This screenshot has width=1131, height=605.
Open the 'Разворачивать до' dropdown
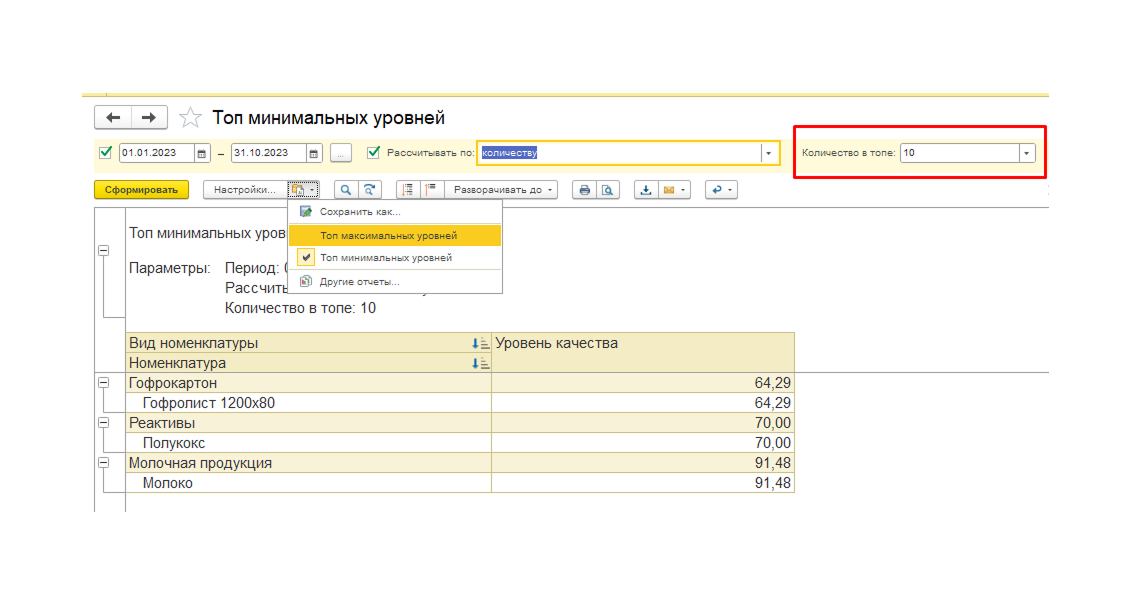501,190
